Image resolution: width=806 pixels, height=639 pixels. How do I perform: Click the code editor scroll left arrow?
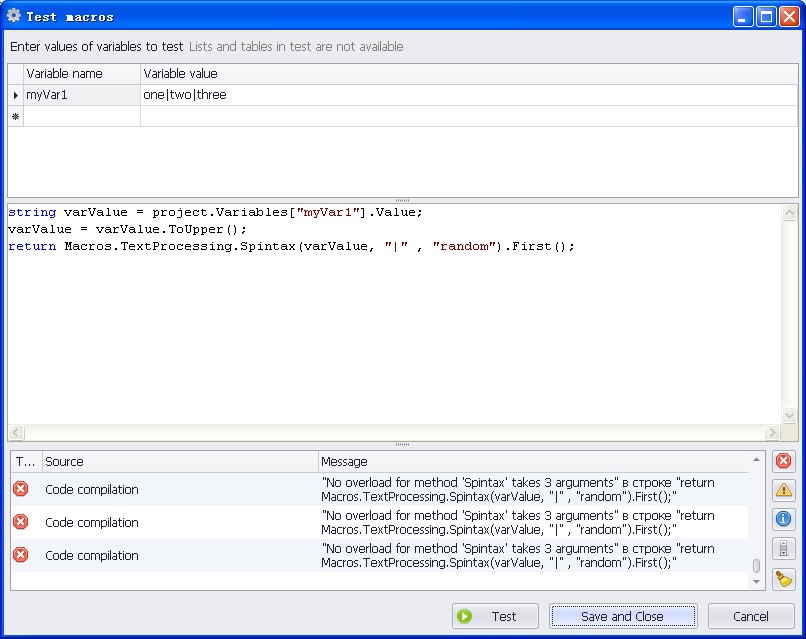tap(16, 432)
